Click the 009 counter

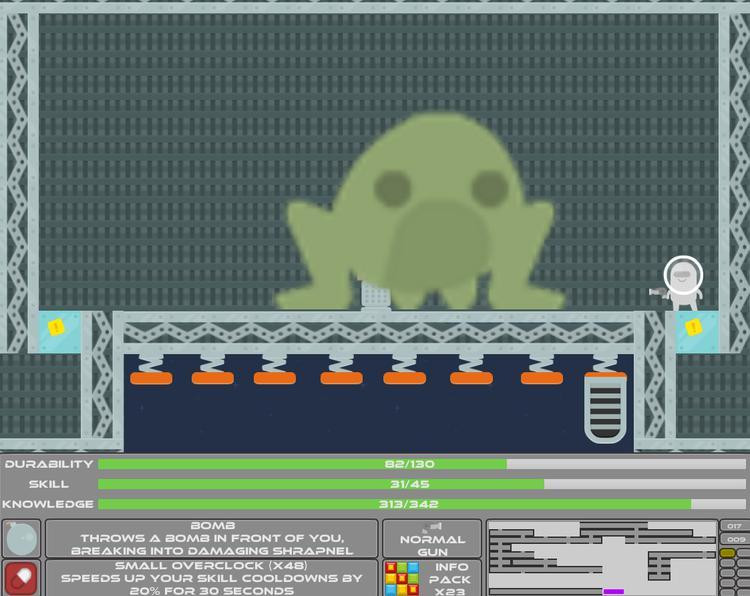tap(736, 539)
